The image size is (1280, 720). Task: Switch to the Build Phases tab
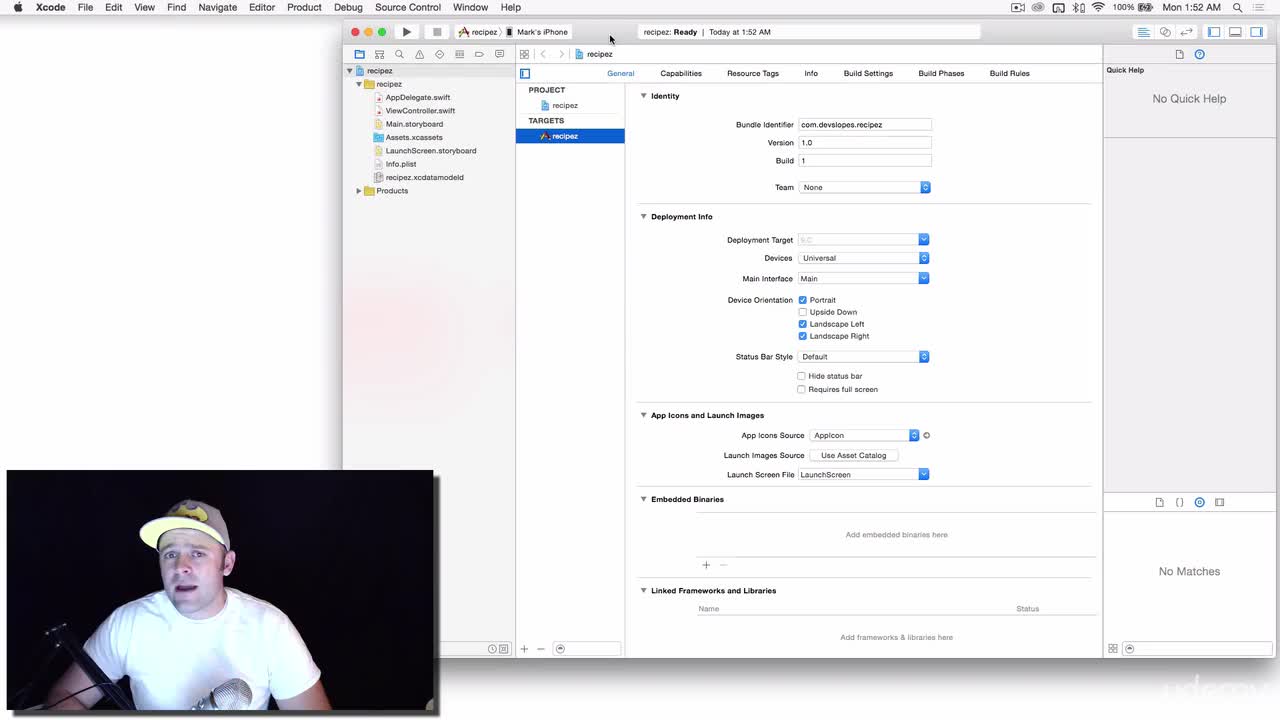point(941,73)
